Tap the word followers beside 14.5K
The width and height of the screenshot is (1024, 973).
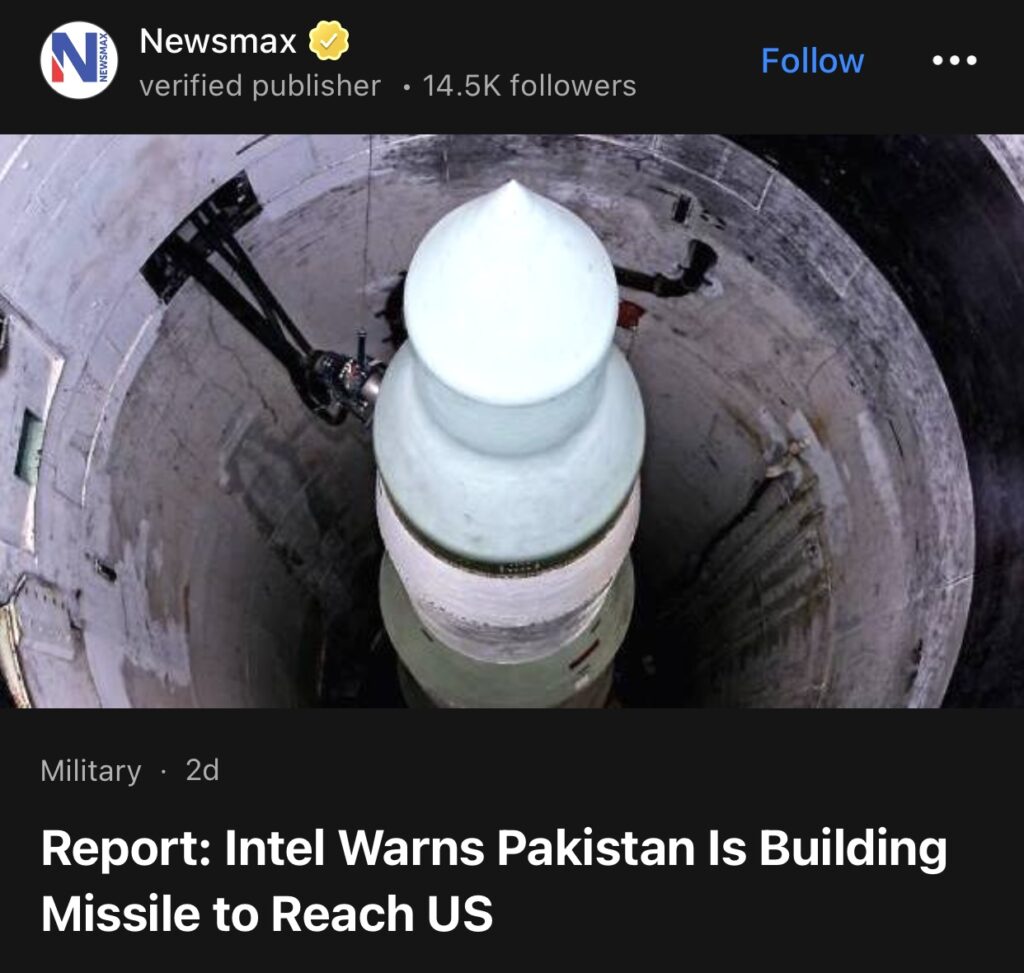point(573,86)
